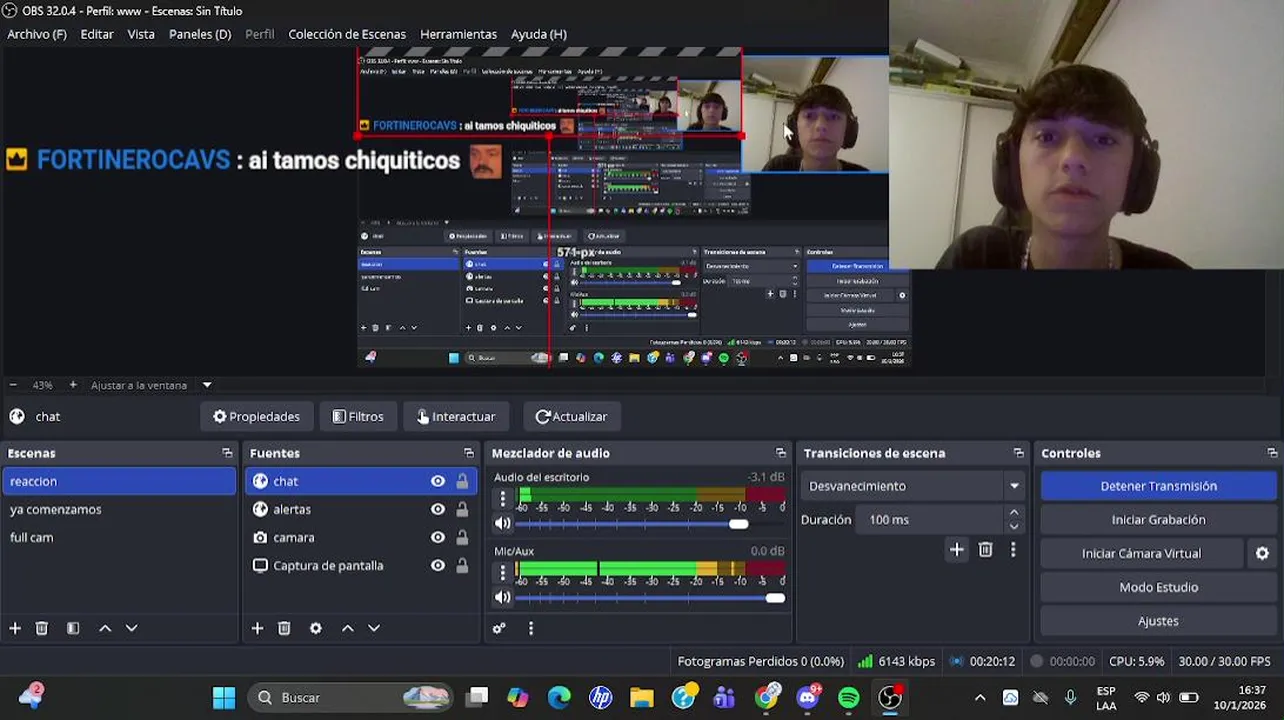The height and width of the screenshot is (720, 1284).
Task: Unlock the chat source lock
Action: [462, 481]
